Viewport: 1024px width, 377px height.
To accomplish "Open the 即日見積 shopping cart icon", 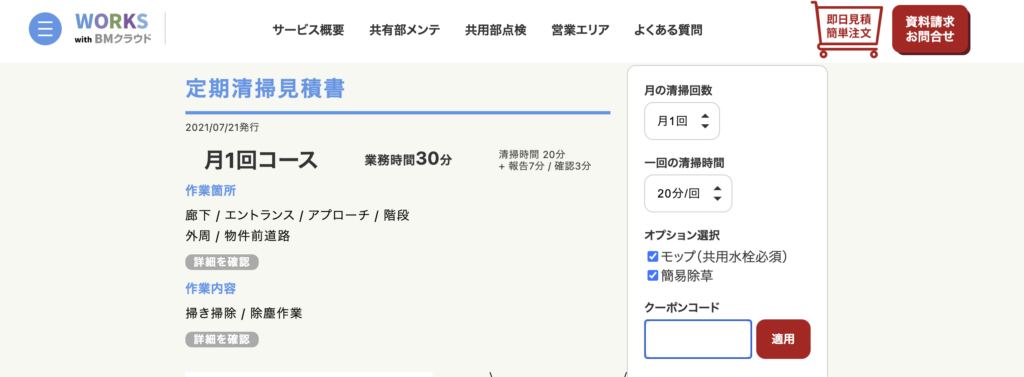I will 846,29.
